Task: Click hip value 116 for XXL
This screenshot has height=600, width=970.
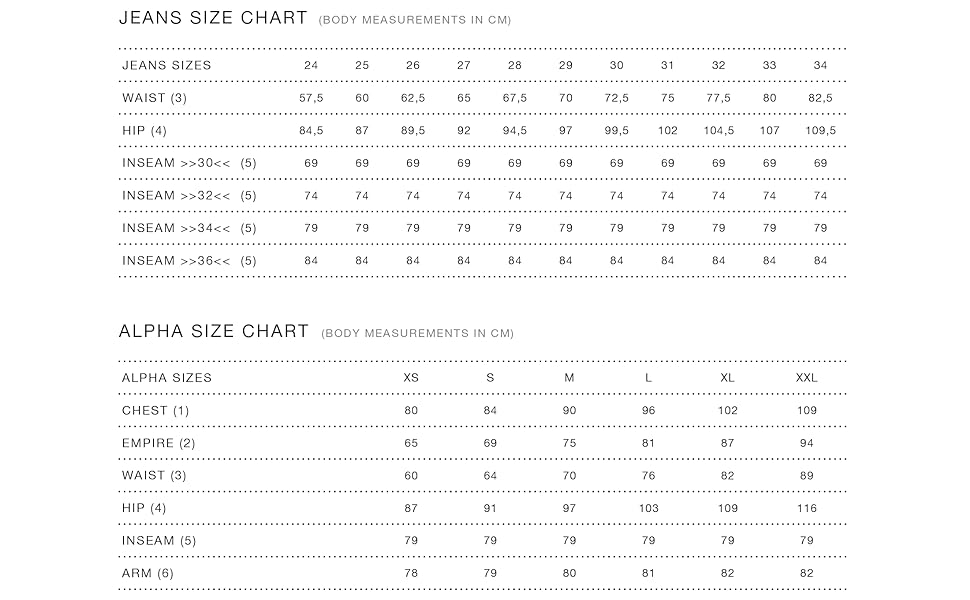Action: click(806, 509)
